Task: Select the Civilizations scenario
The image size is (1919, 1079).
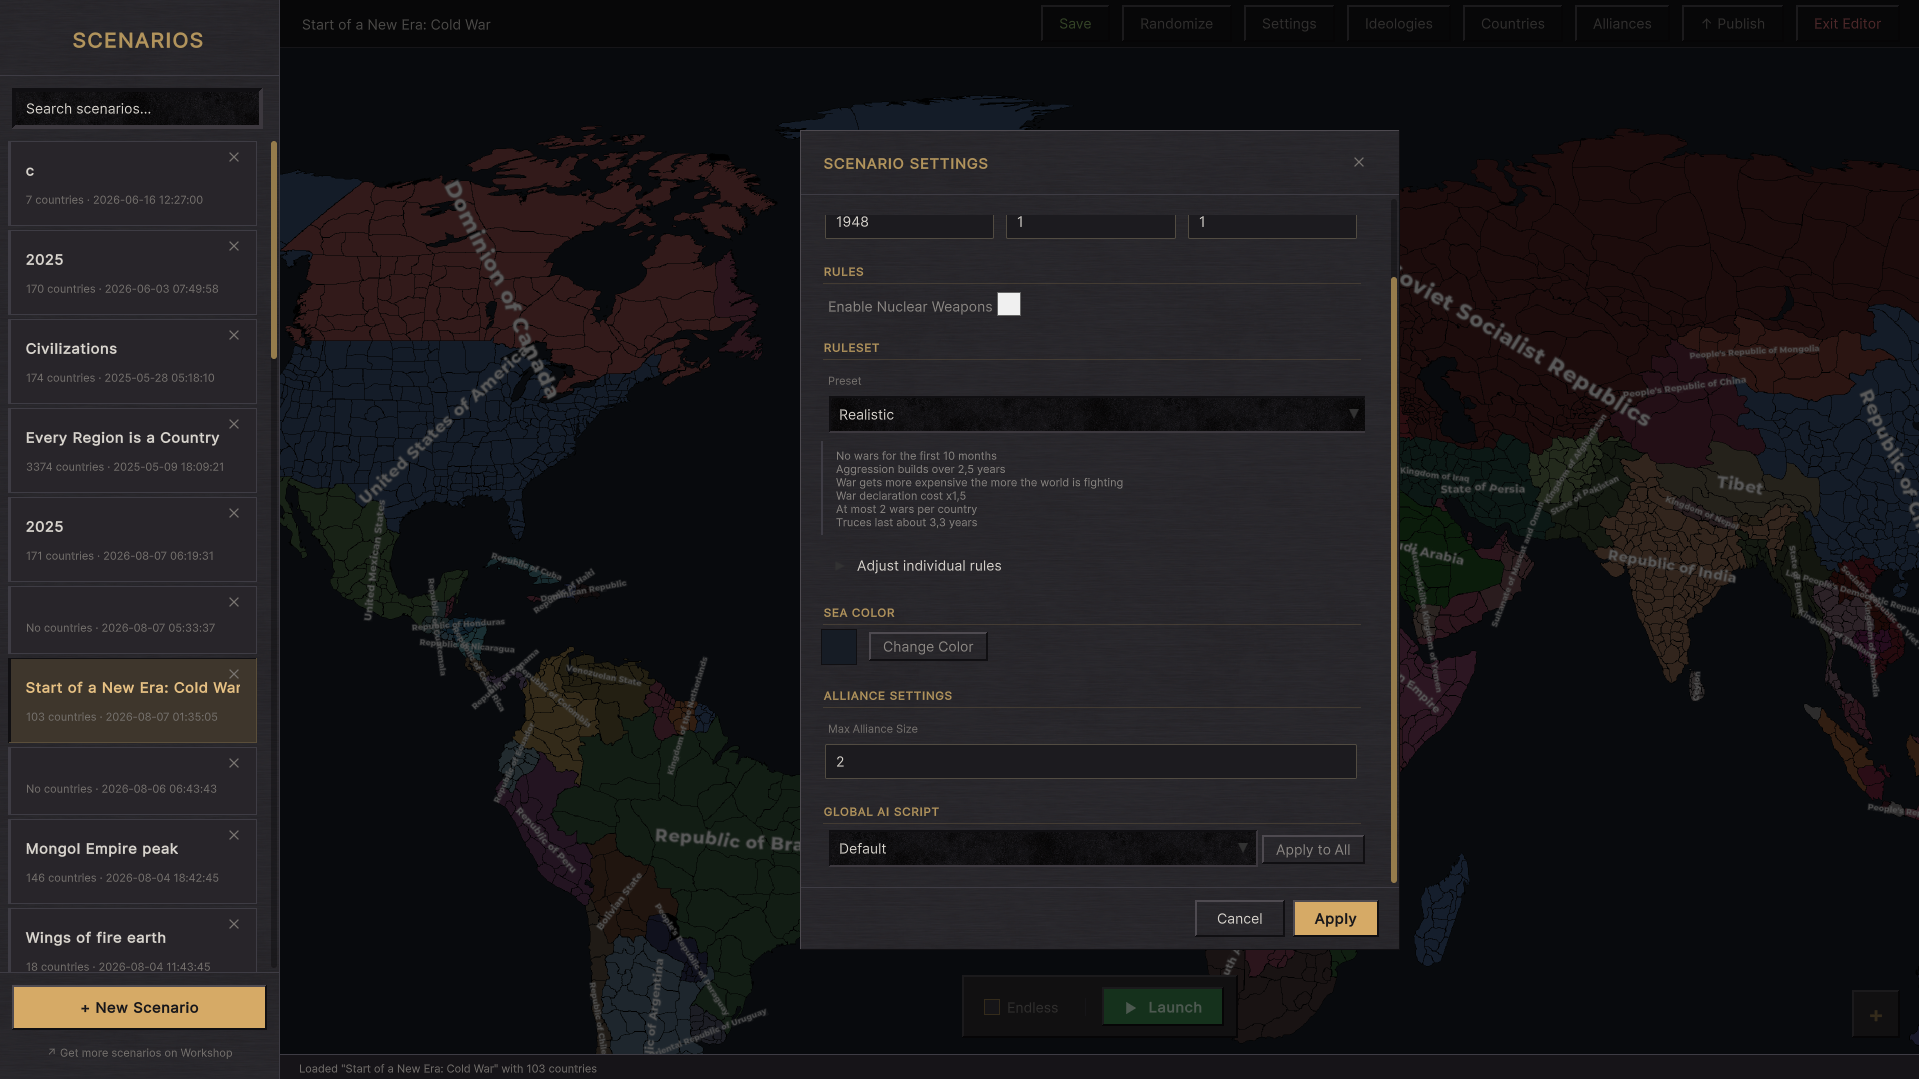Action: point(133,361)
